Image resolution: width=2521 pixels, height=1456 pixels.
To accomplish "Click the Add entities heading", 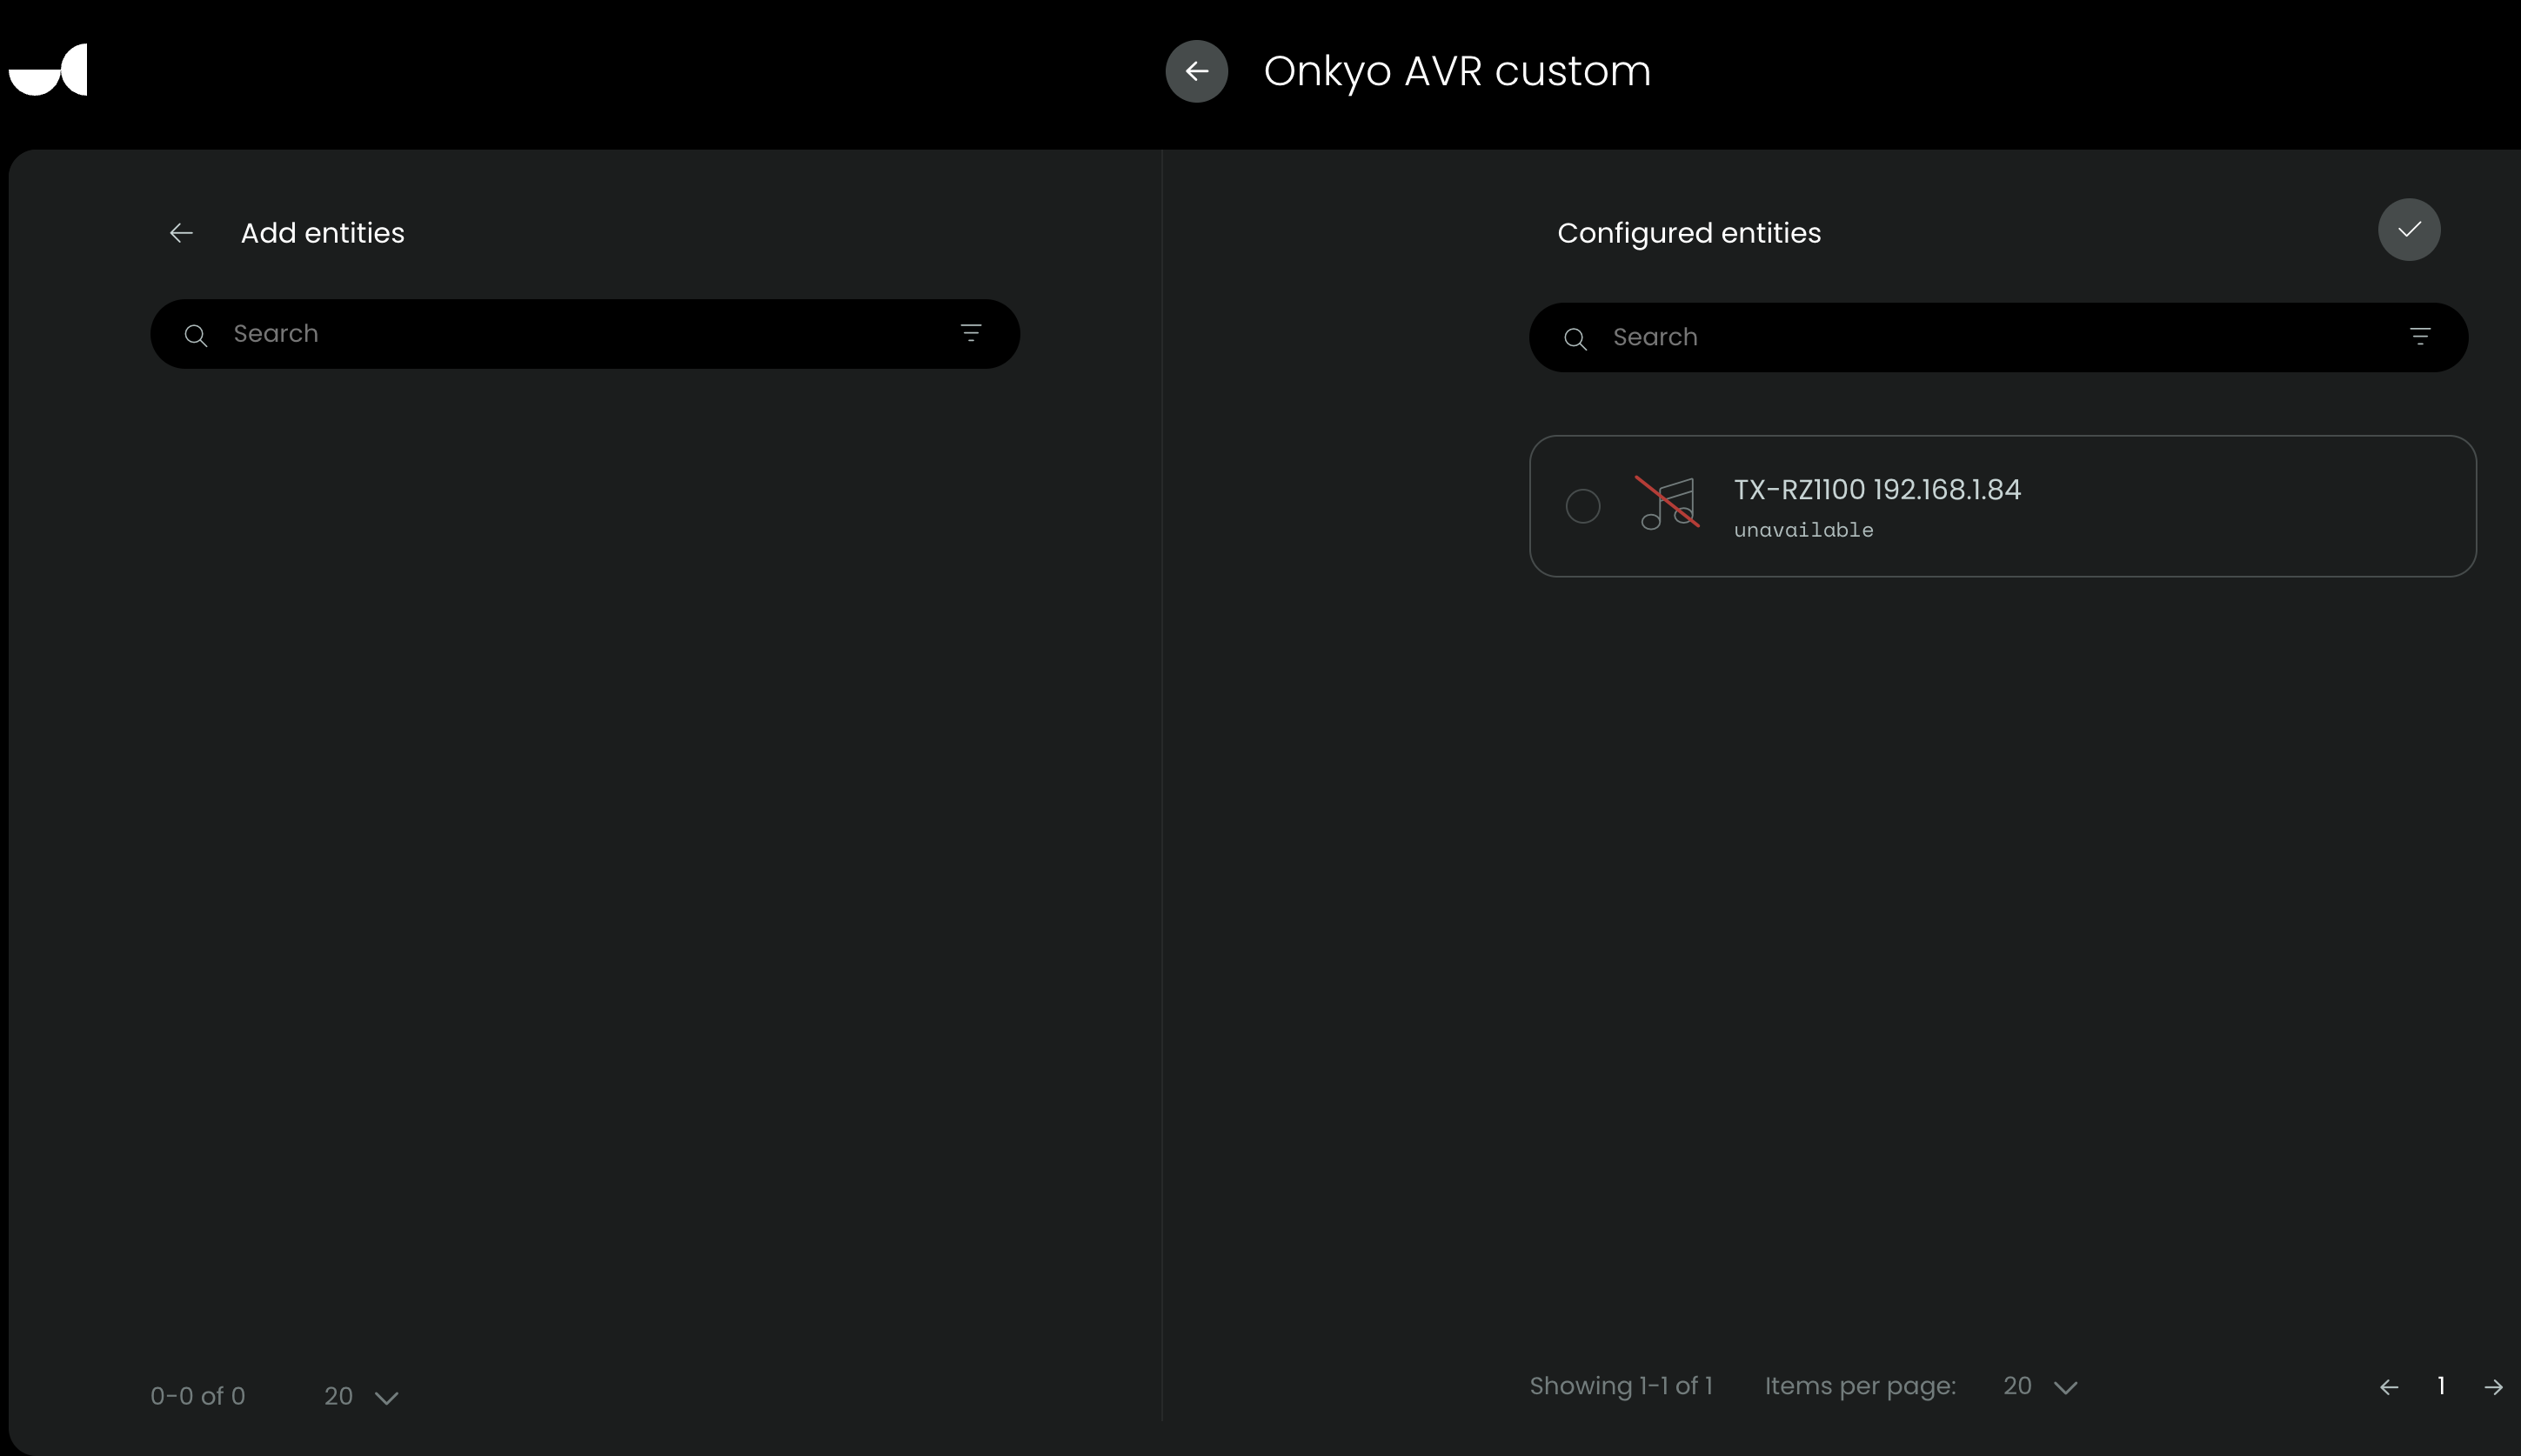I will (x=322, y=233).
